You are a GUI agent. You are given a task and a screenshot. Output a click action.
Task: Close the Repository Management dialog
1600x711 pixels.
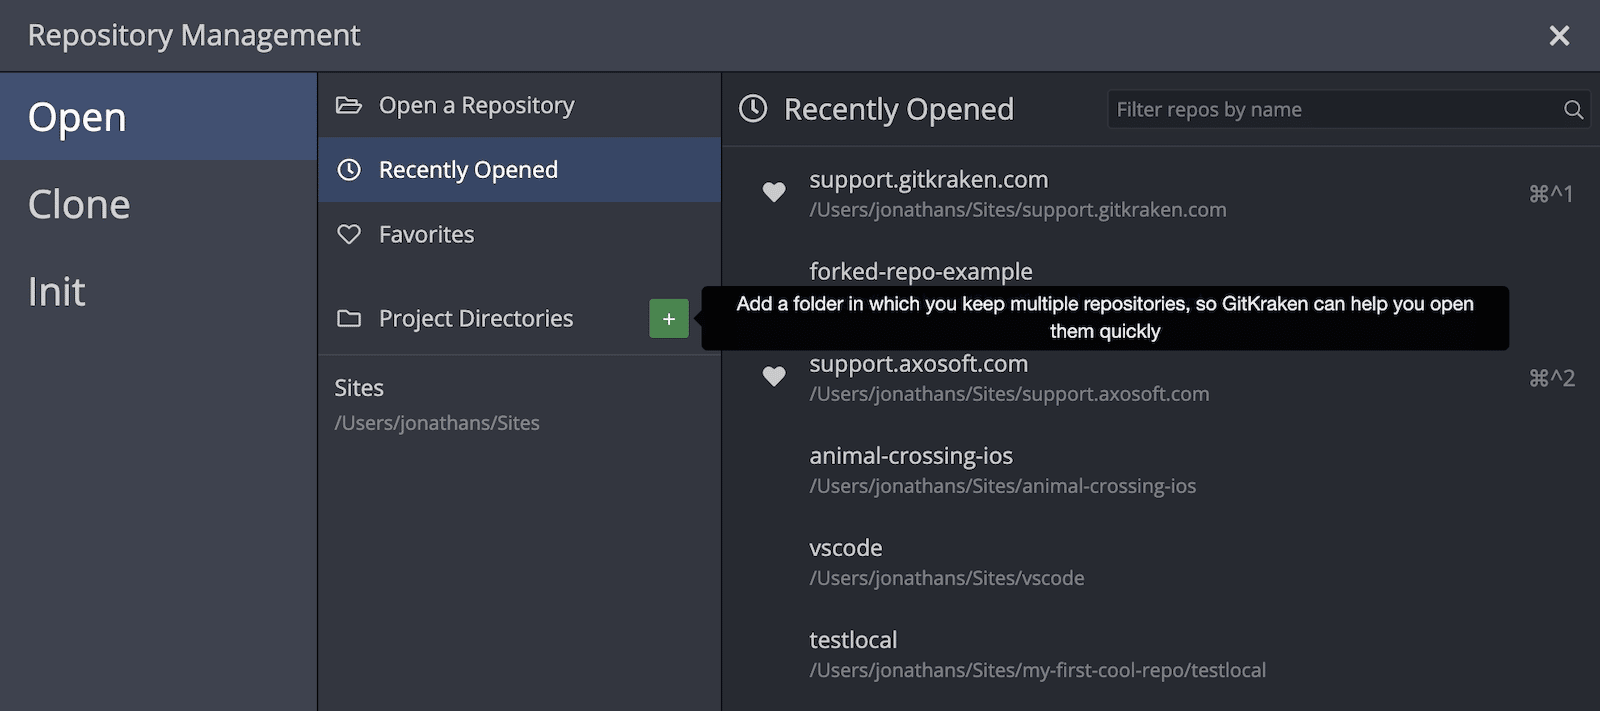click(x=1559, y=36)
